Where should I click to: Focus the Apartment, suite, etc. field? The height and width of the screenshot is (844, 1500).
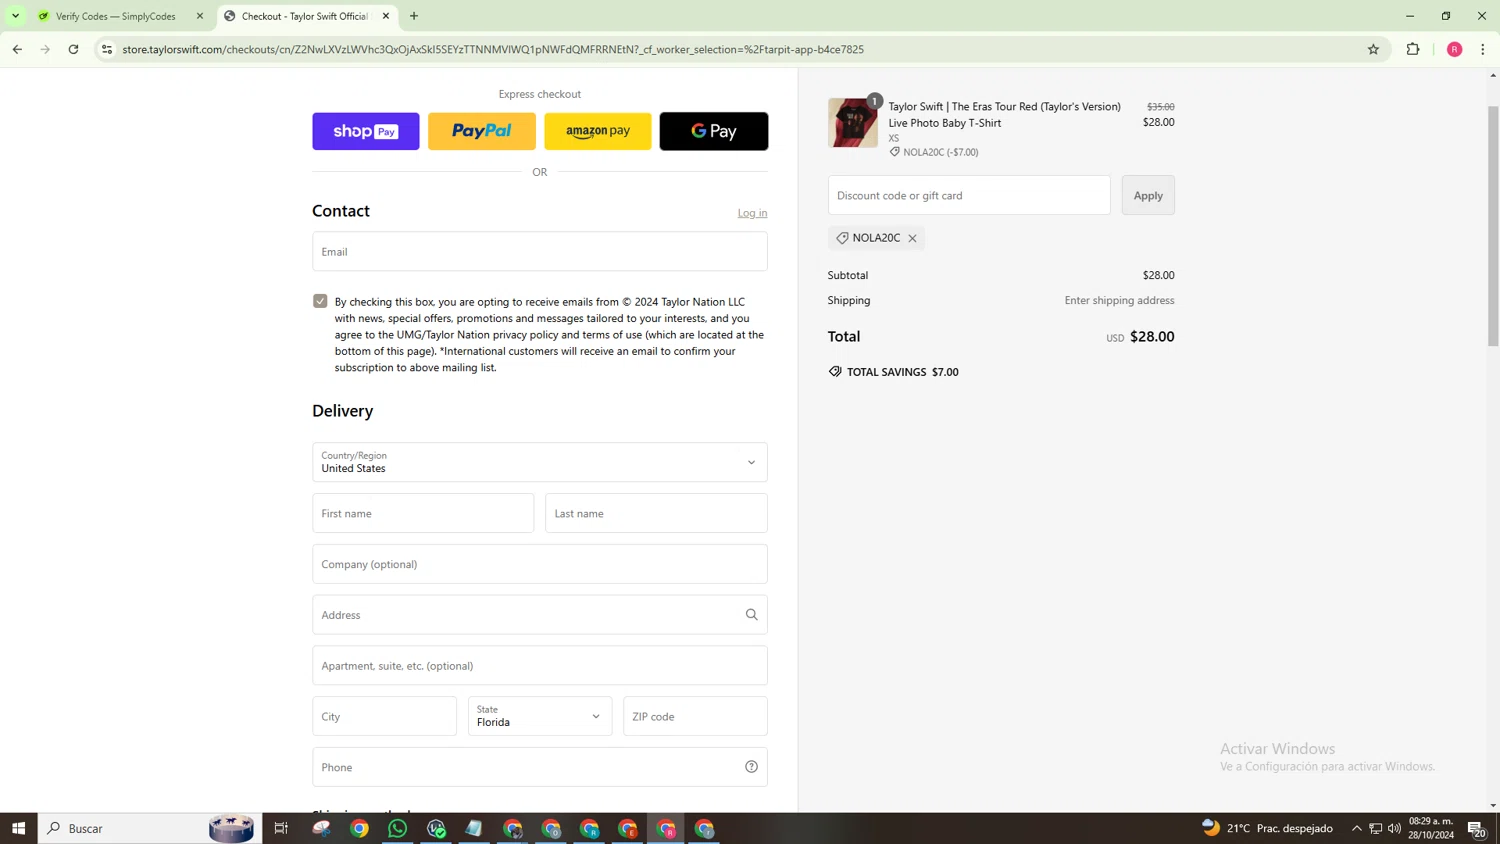[540, 666]
